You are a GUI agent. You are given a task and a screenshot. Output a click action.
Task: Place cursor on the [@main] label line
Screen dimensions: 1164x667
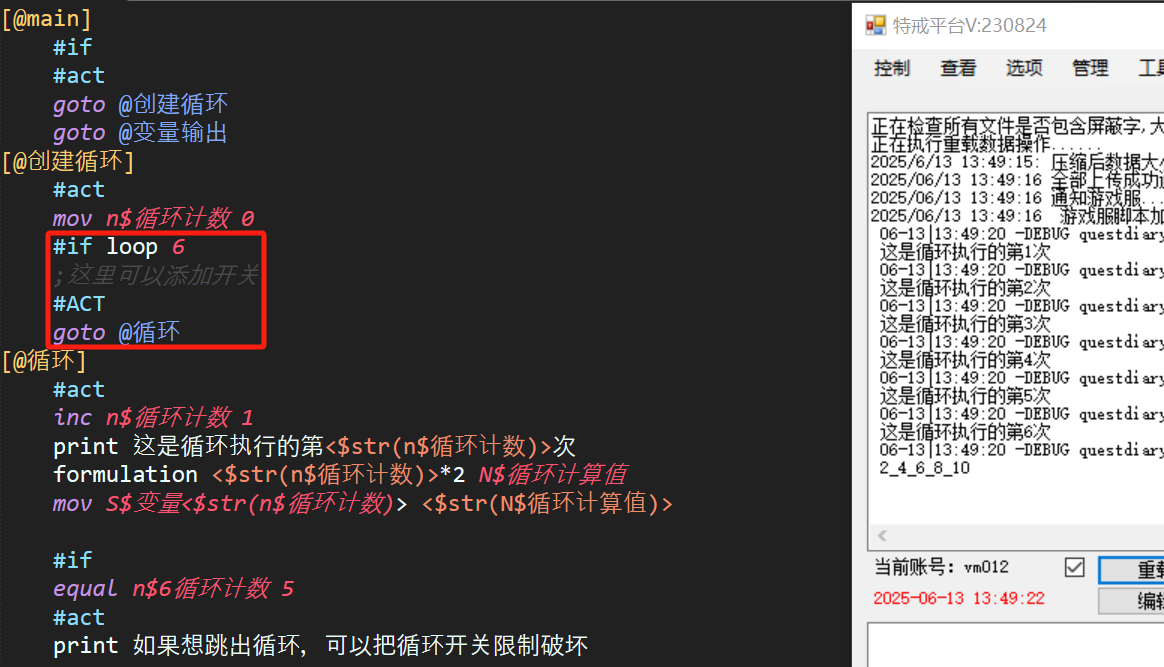click(x=47, y=18)
